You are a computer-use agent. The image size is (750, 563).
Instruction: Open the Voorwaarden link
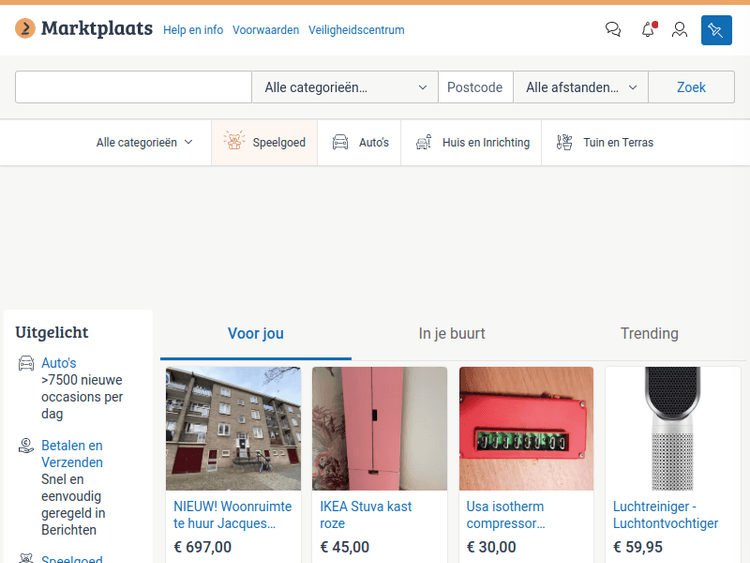coord(266,30)
